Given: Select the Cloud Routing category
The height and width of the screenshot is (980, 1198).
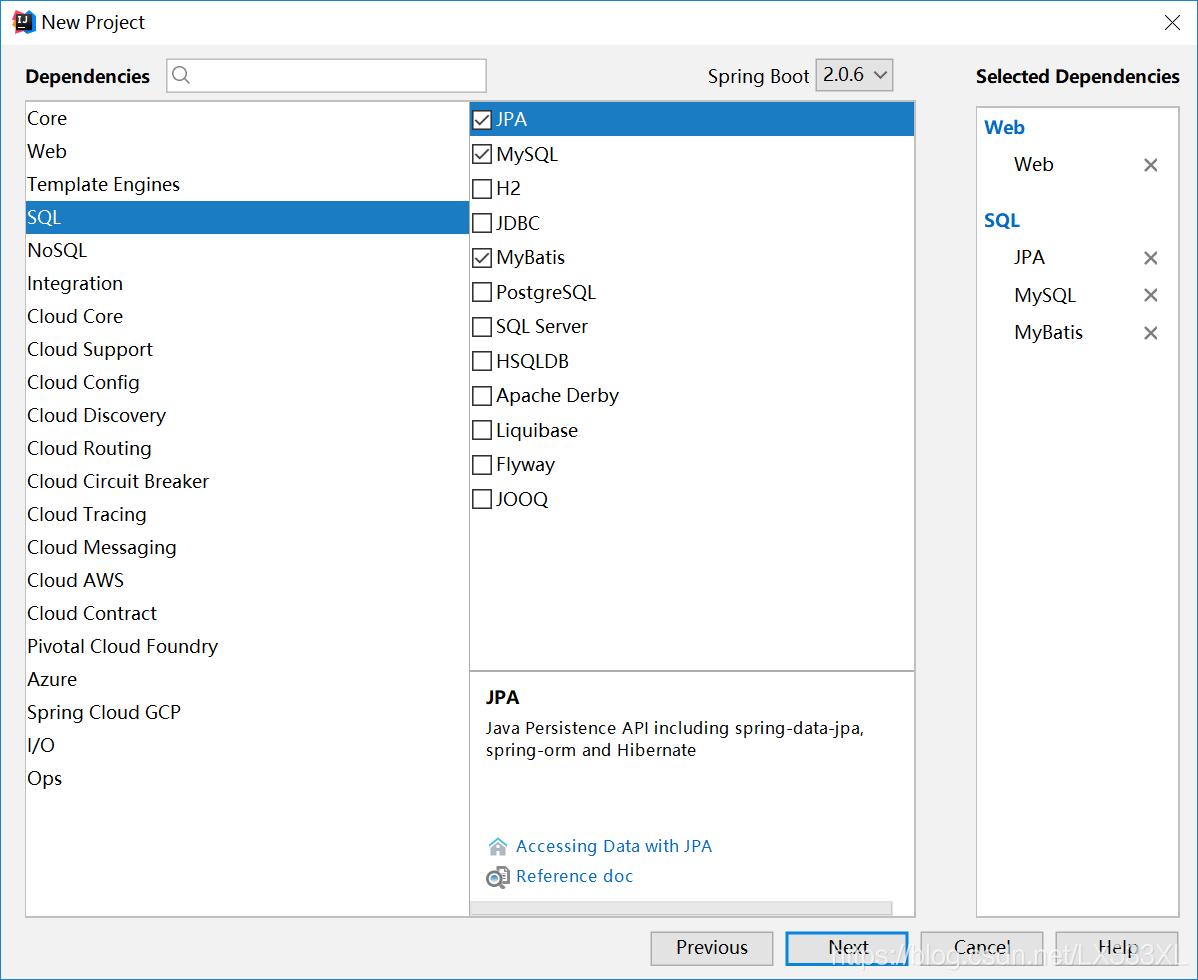Looking at the screenshot, I should coord(247,448).
